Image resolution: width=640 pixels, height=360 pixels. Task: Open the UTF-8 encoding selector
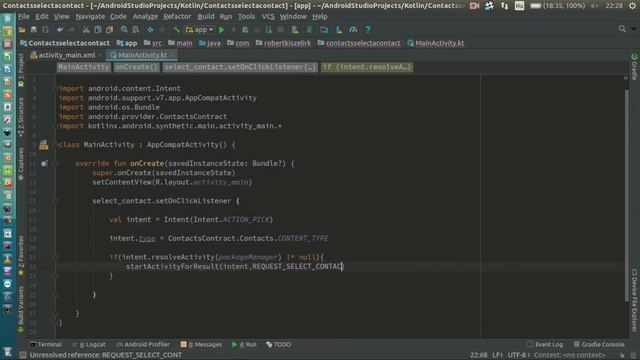pyautogui.click(x=519, y=355)
